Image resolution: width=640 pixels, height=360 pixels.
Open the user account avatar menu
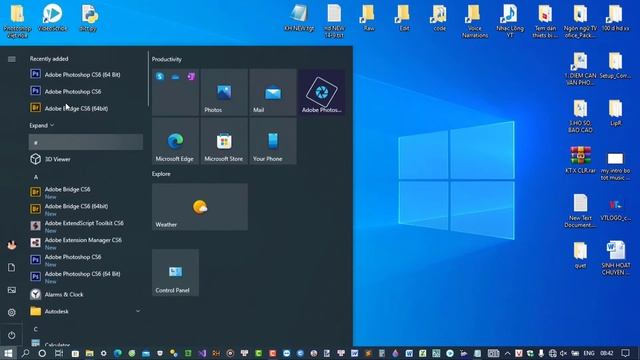(x=11, y=245)
